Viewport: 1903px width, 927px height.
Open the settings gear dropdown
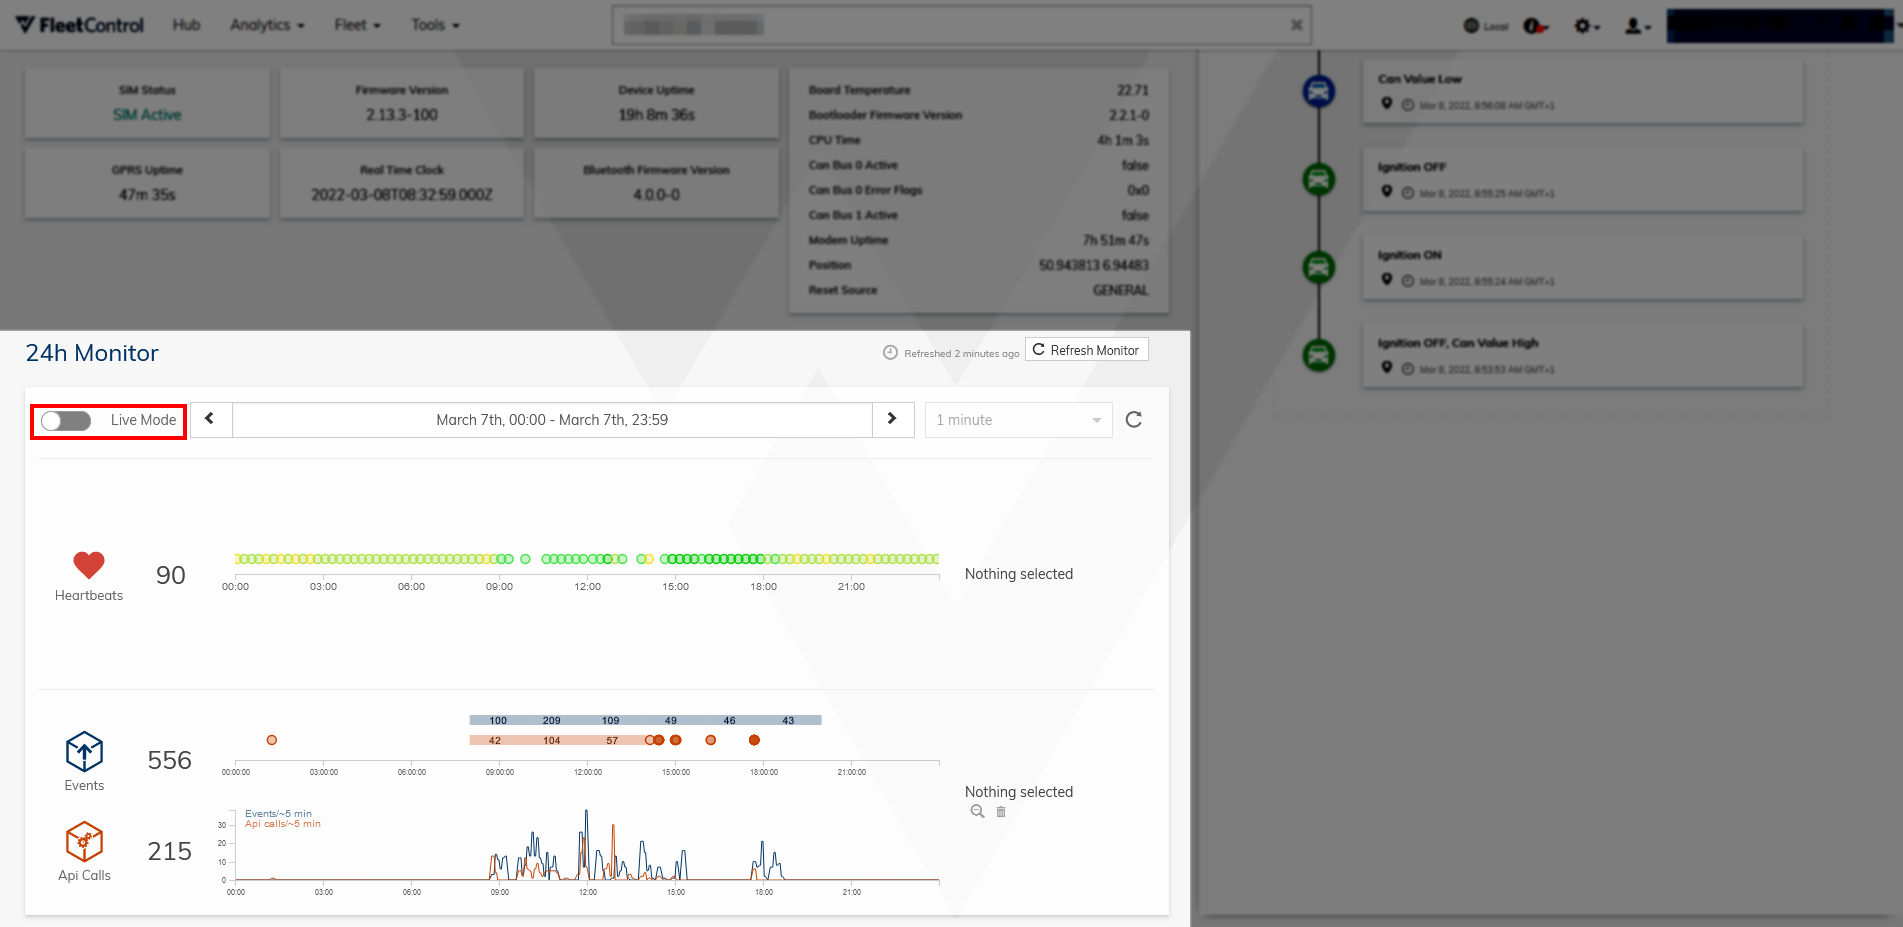point(1587,26)
